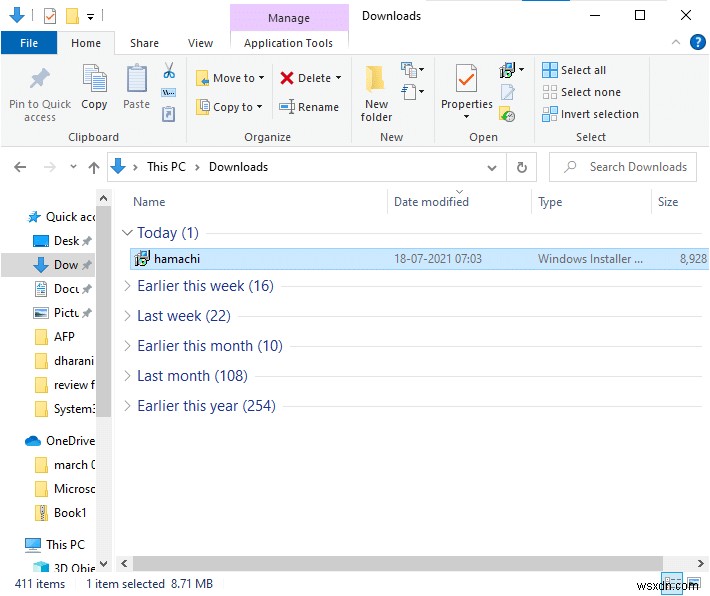
Task: Go up one folder level with up arrow
Action: 94,168
